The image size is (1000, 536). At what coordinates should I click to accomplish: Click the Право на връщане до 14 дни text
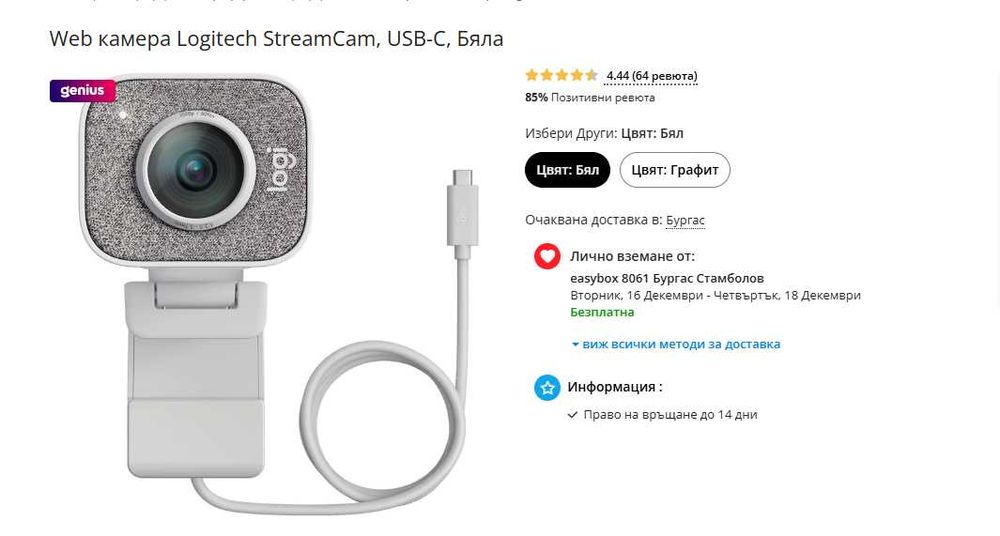tap(670, 415)
